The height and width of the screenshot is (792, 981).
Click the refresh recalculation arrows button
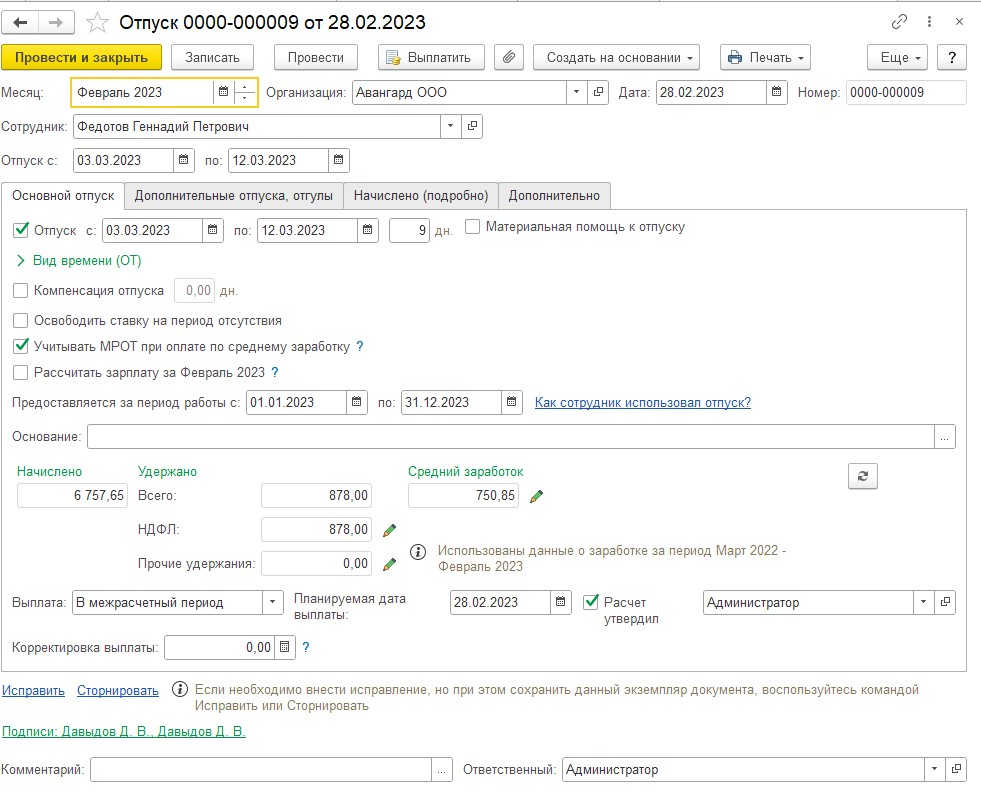863,476
